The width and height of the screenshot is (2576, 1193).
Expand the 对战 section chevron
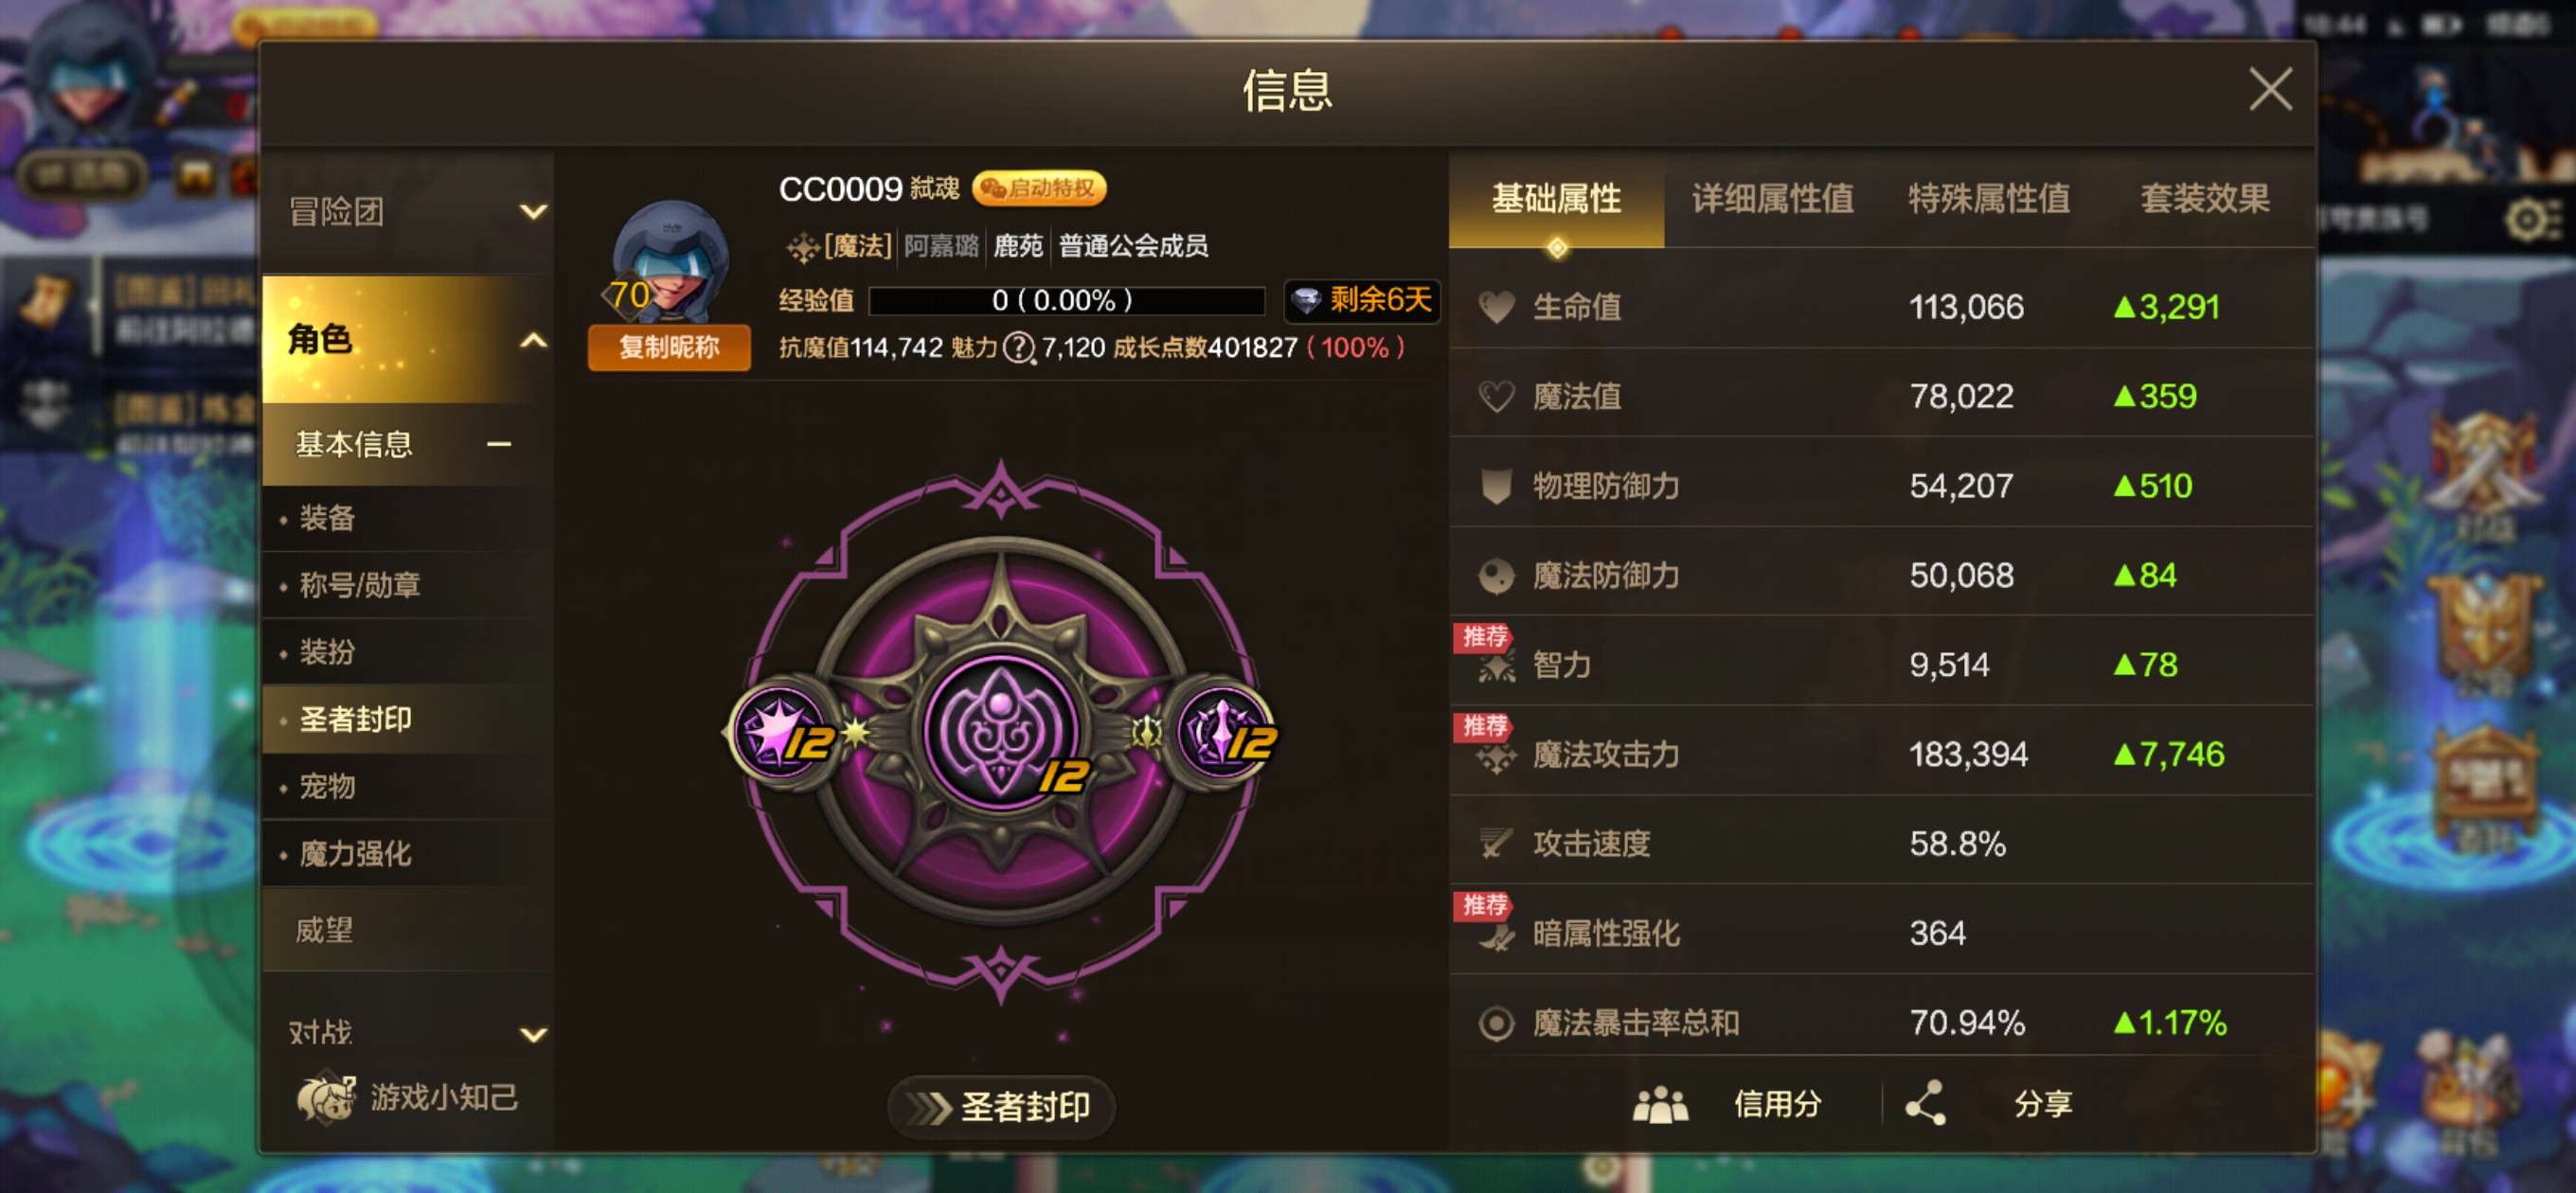[x=533, y=1034]
